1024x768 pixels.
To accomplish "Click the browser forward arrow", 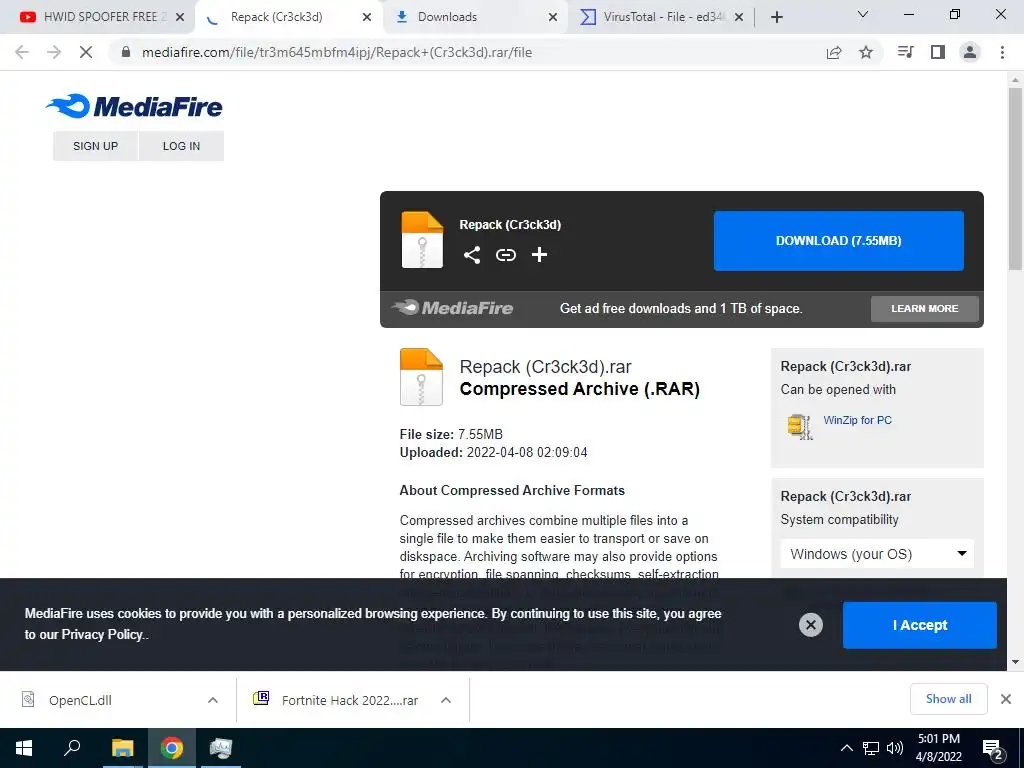I will [x=54, y=52].
